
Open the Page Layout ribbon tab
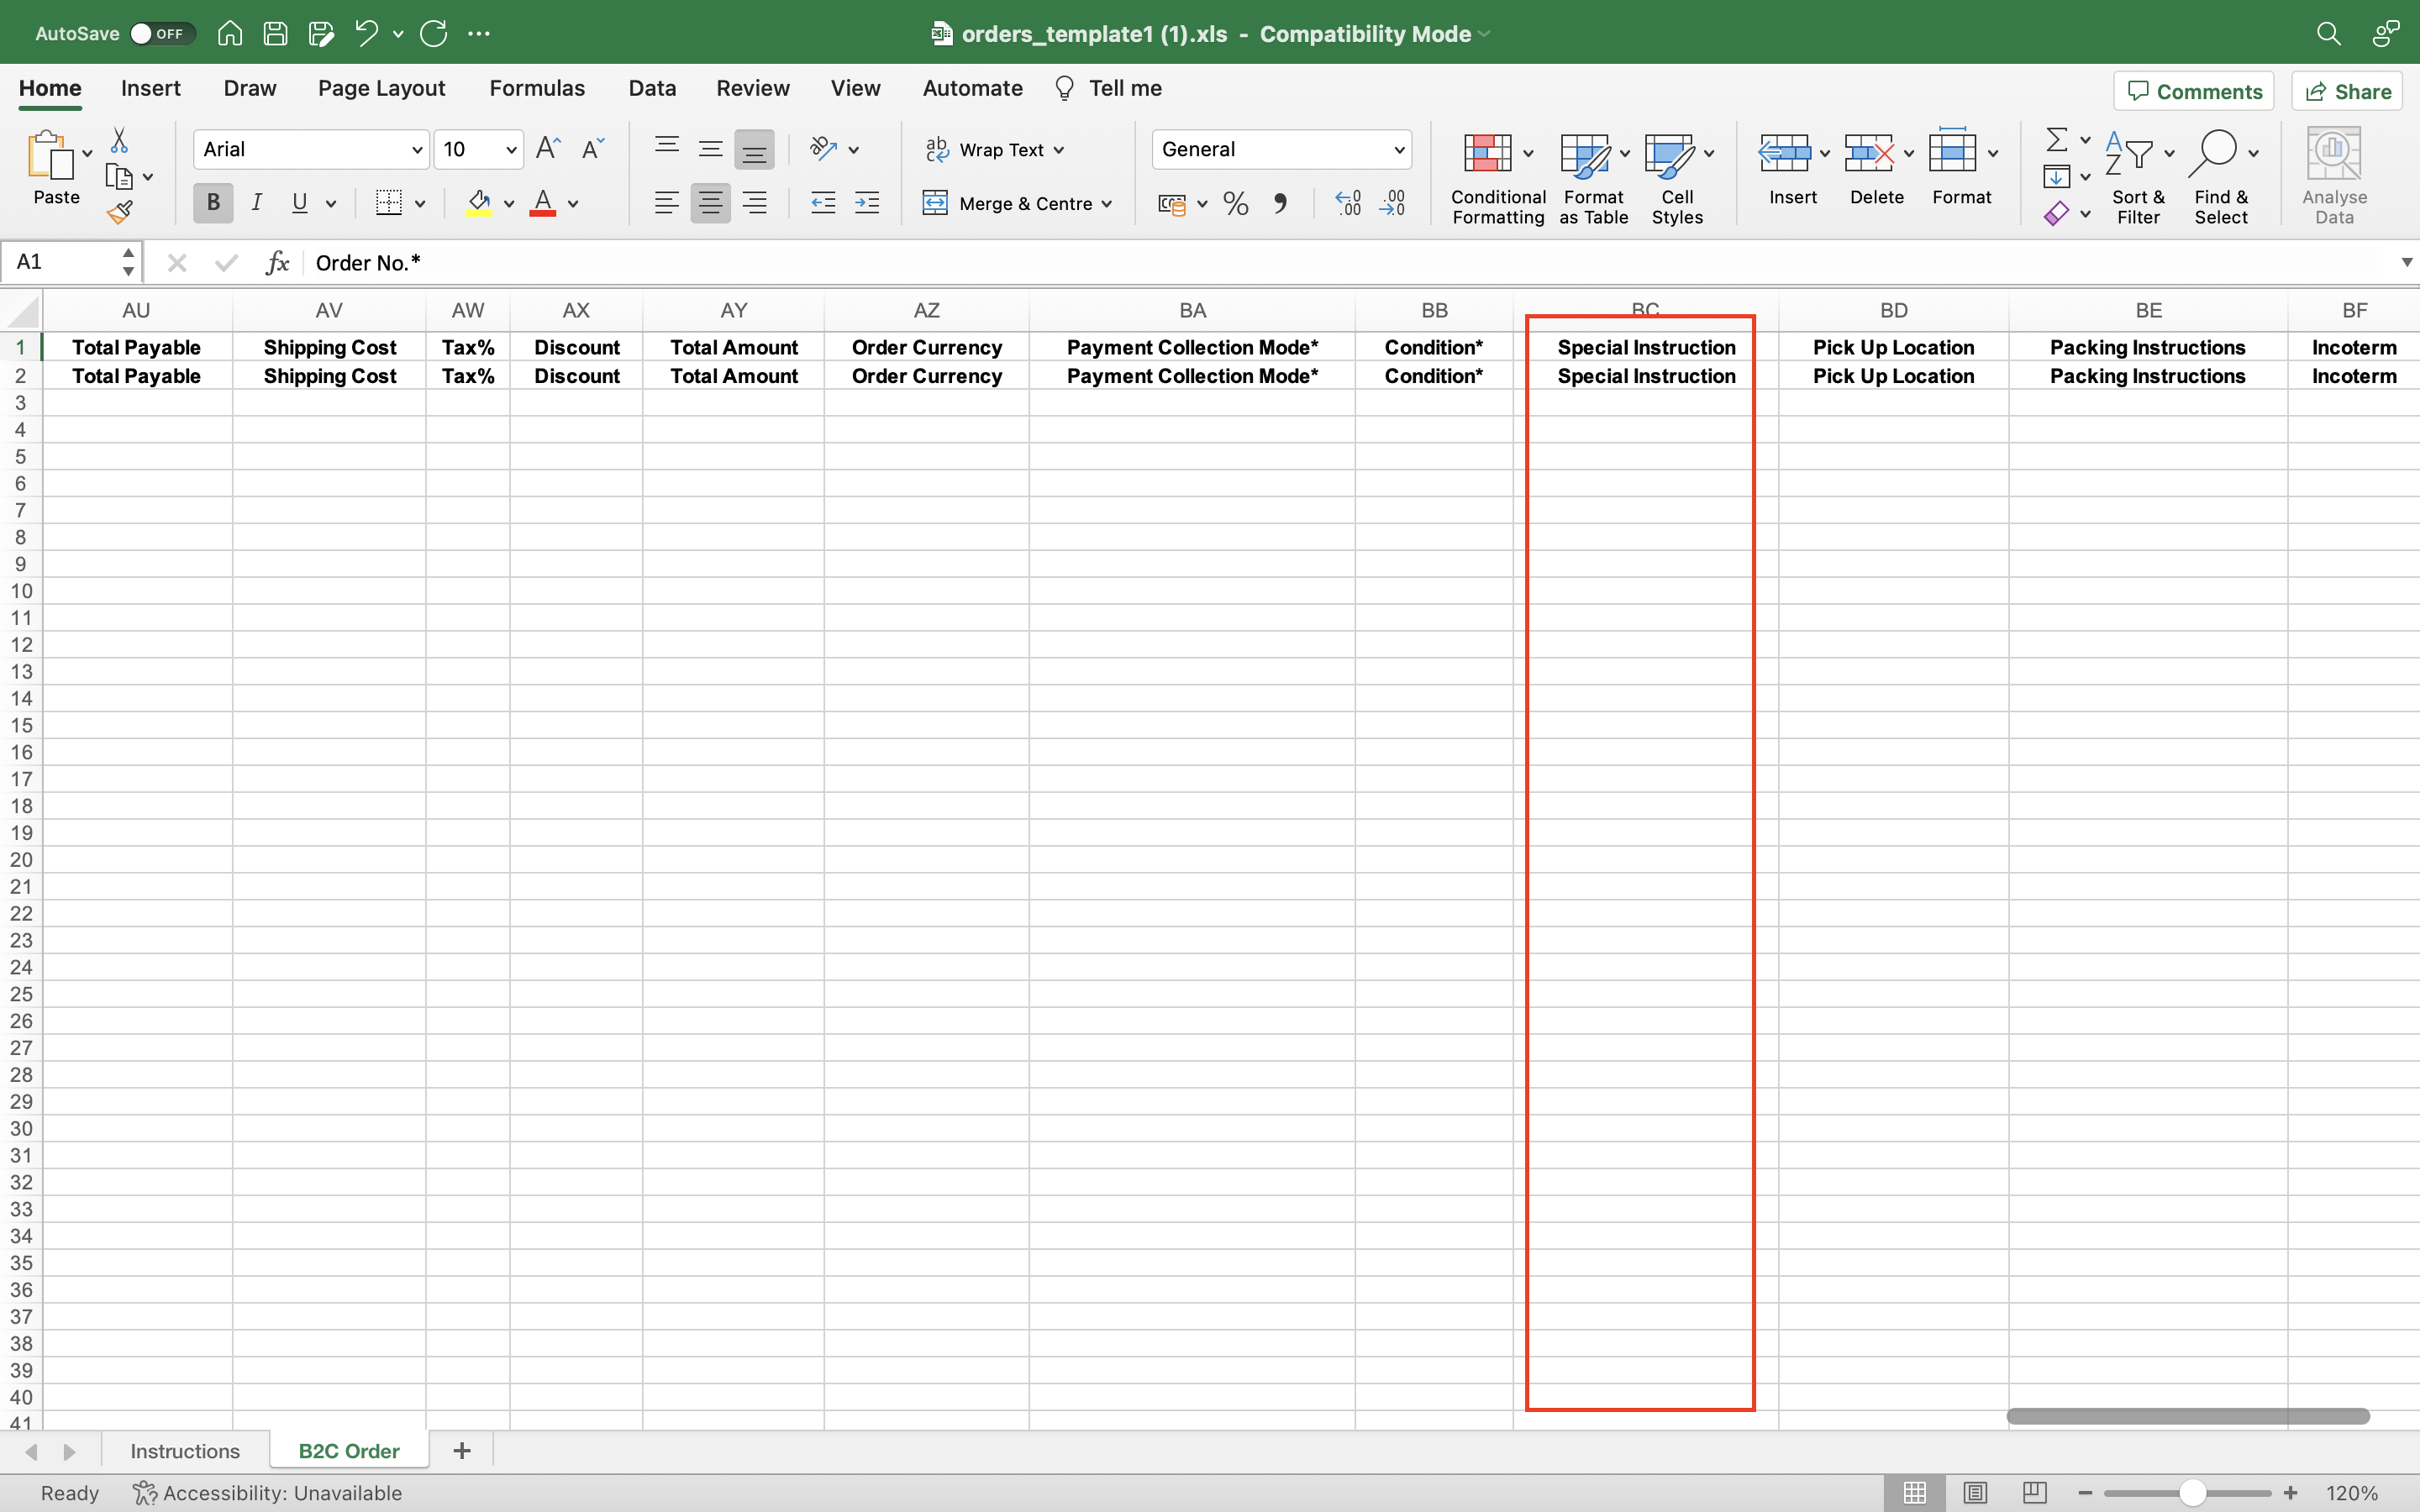381,88
